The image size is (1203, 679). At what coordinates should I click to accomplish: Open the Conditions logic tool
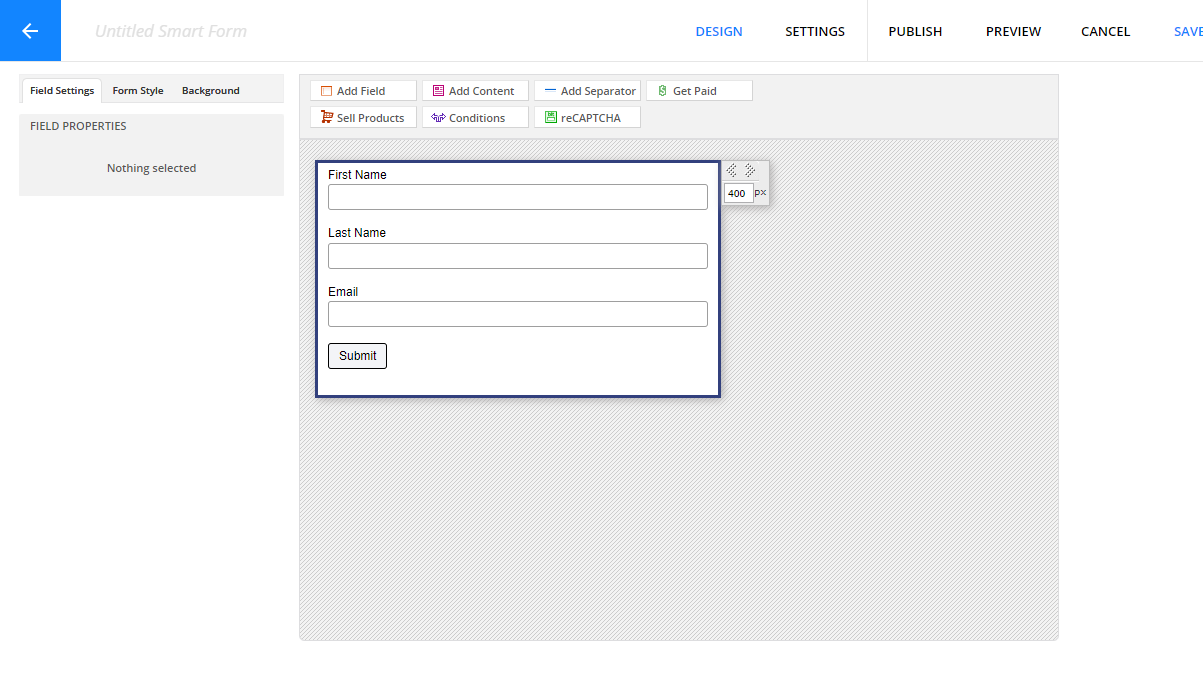pos(475,118)
